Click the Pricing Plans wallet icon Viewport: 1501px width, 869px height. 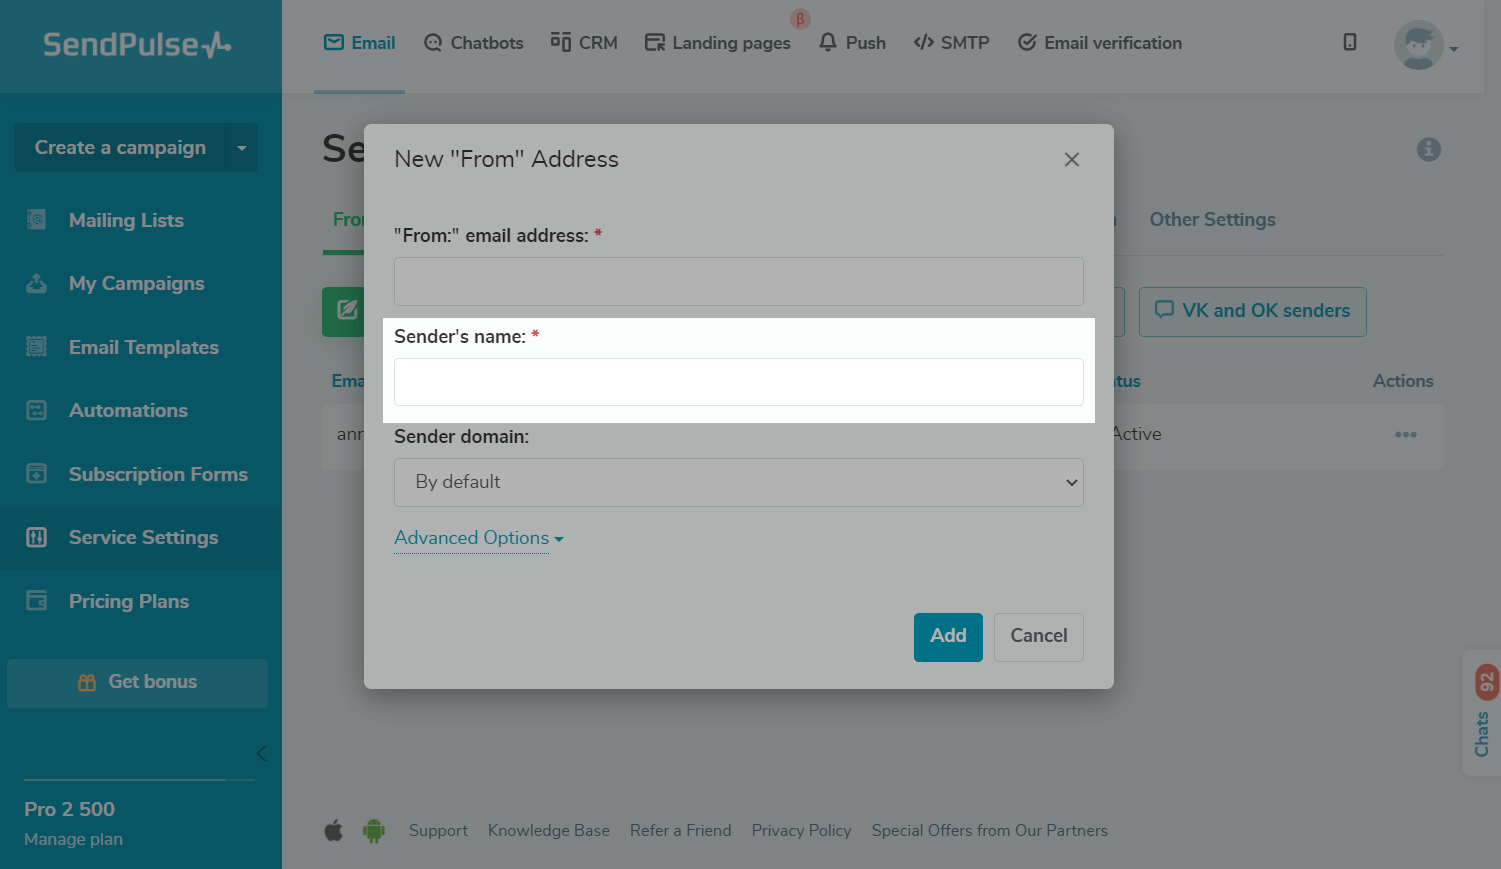click(x=37, y=601)
